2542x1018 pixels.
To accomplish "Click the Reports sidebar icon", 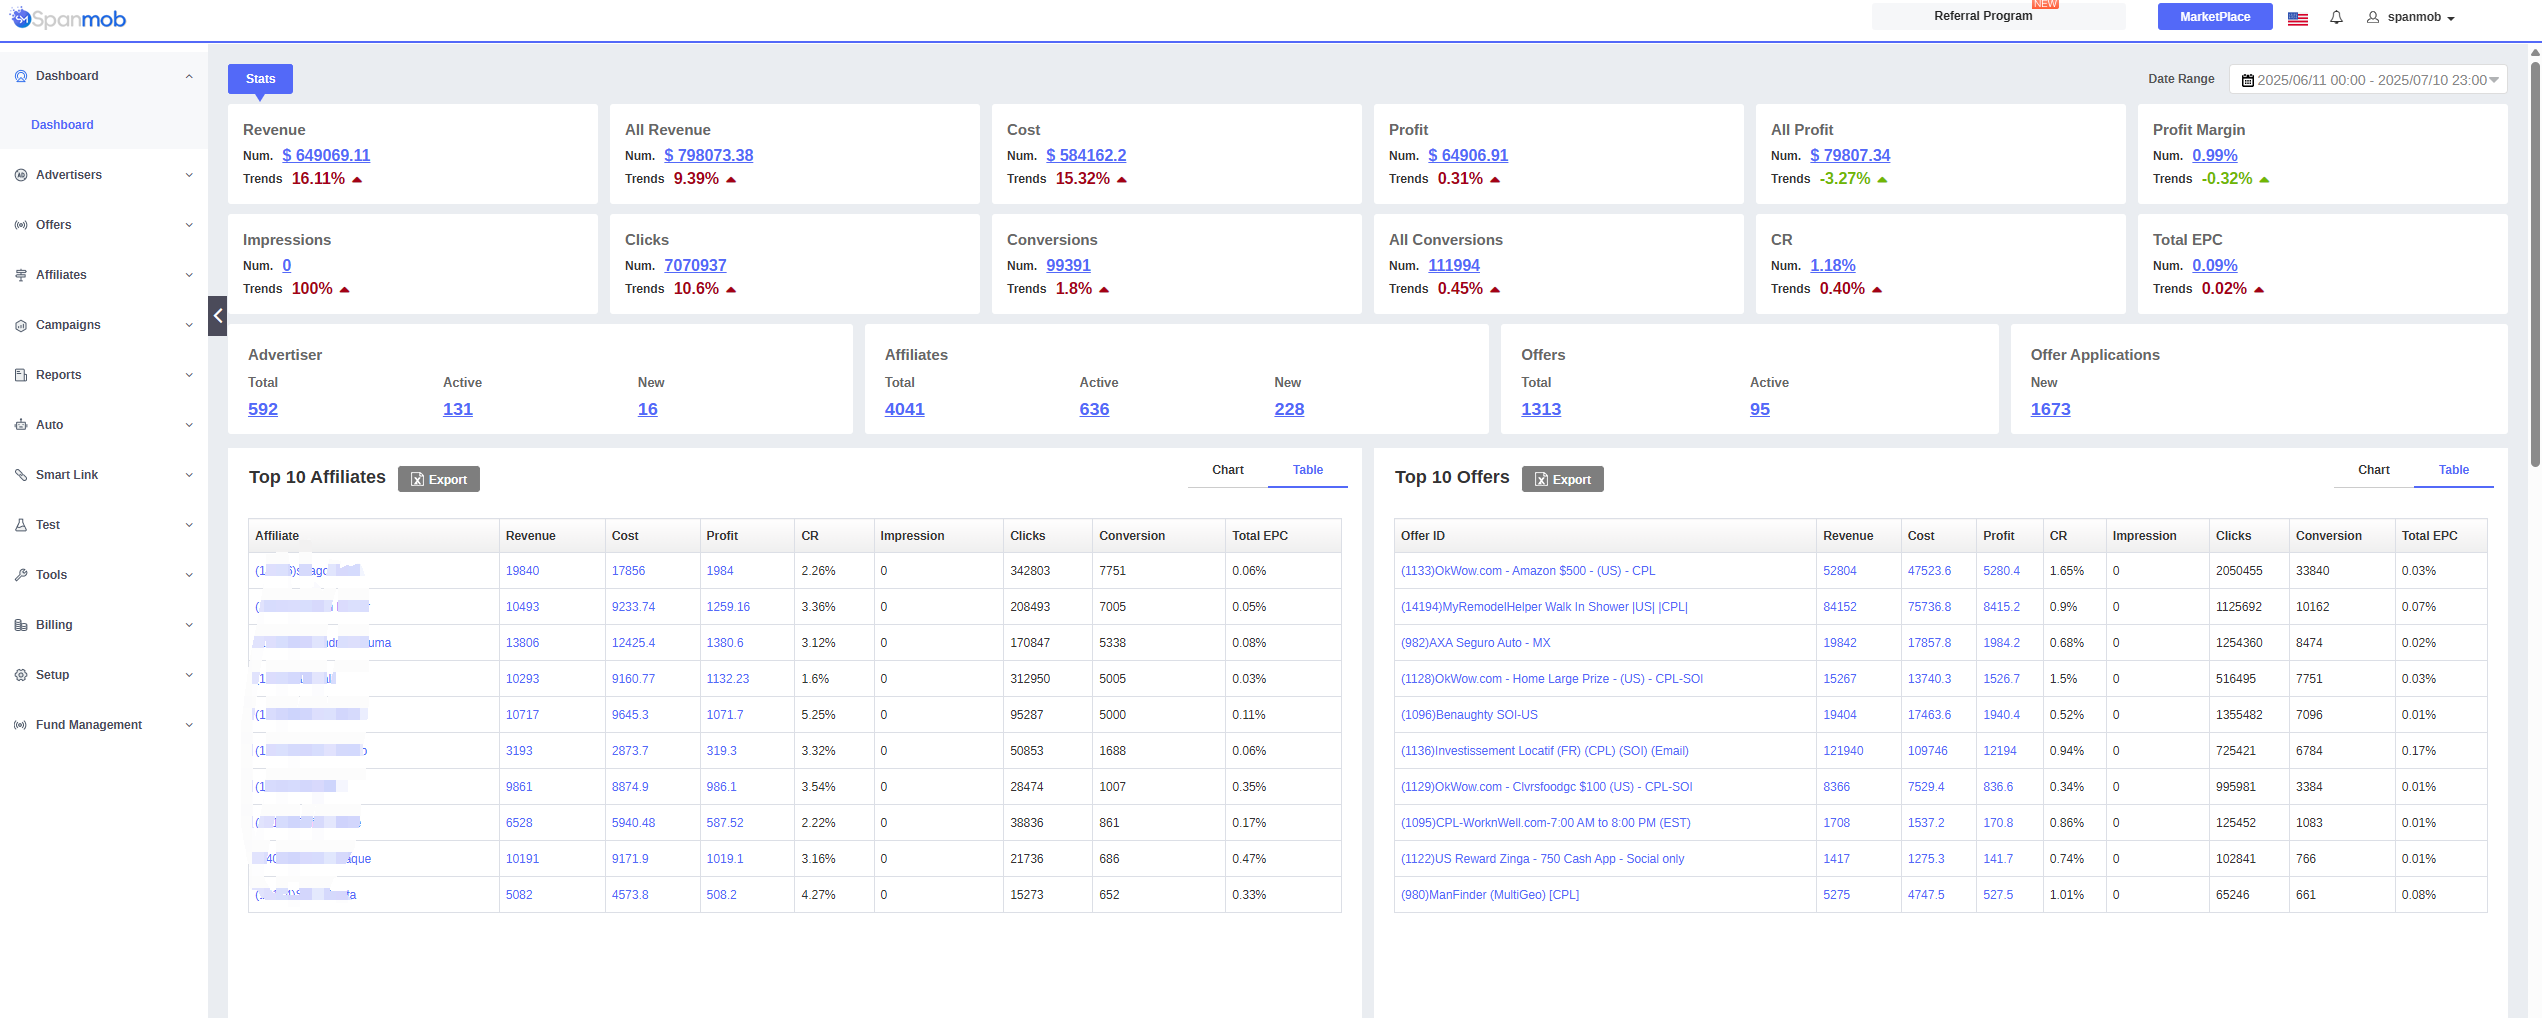I will pyautogui.click(x=21, y=375).
